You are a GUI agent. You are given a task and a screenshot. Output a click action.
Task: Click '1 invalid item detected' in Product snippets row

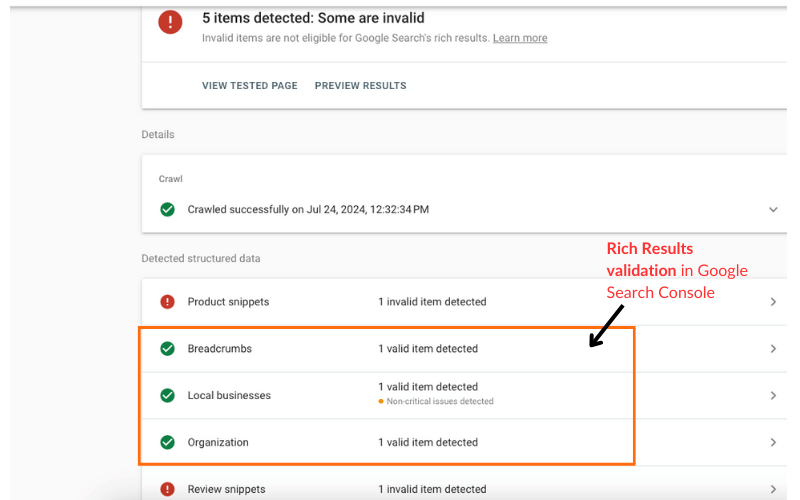(432, 302)
